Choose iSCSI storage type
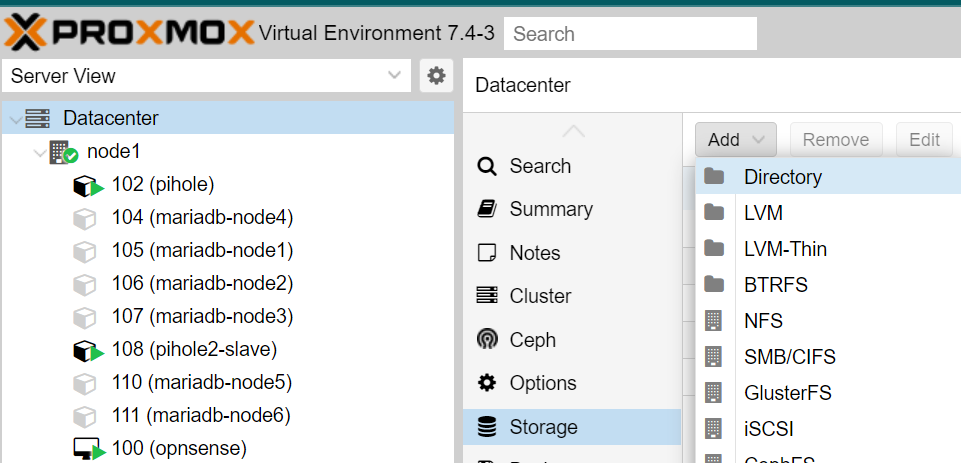 pyautogui.click(x=829, y=428)
